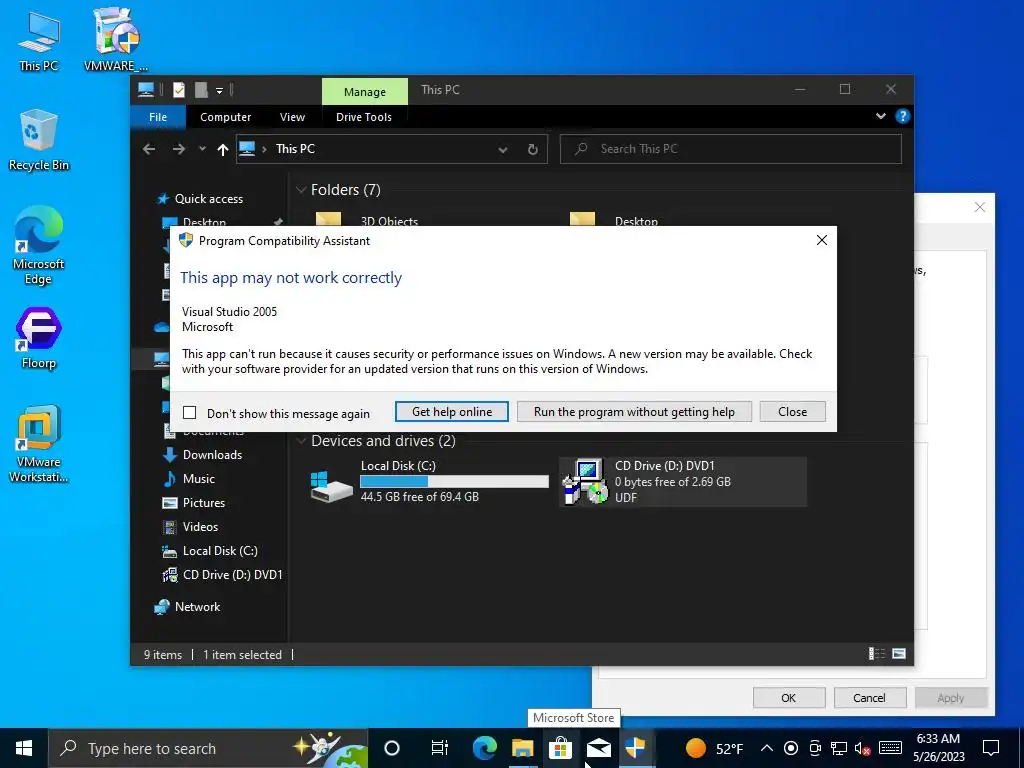Open File Explorer taskbar icon
The width and height of the screenshot is (1024, 768).
coord(522,748)
